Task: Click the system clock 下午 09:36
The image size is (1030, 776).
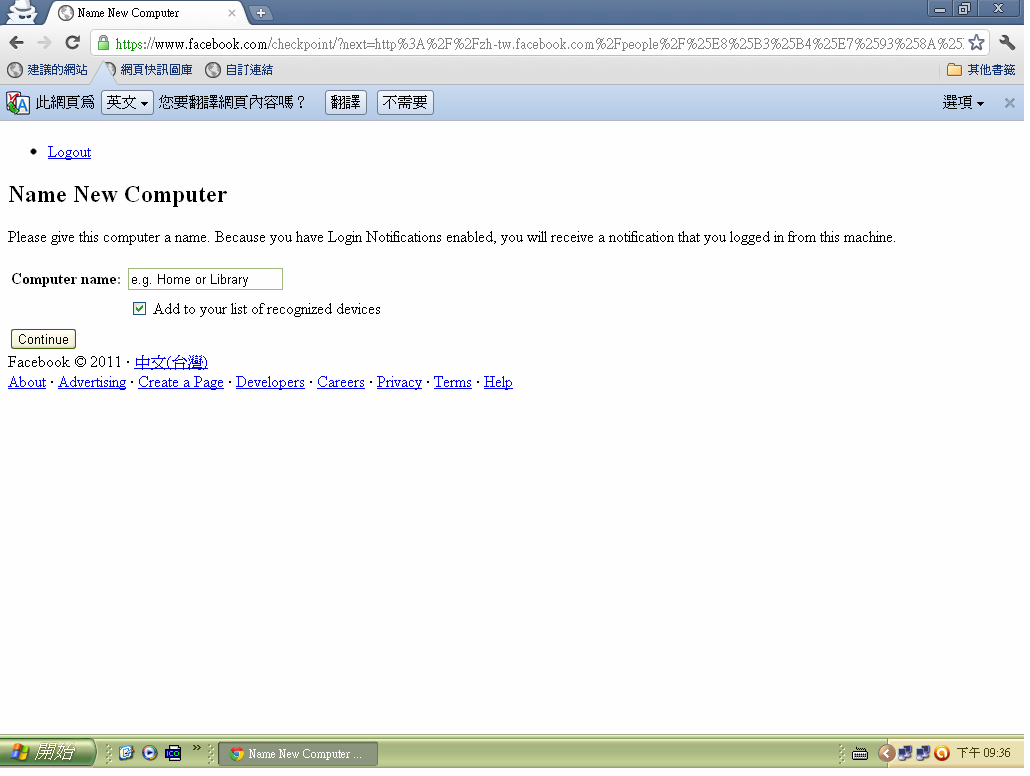Action: (983, 753)
